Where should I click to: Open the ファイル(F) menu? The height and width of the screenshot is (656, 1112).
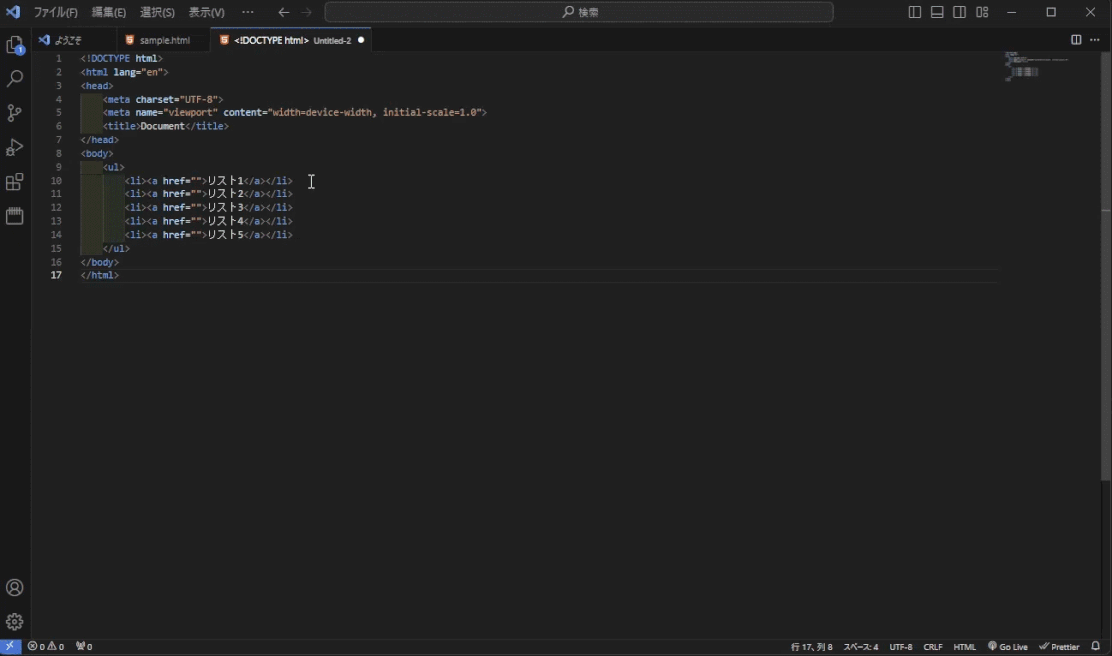click(55, 12)
